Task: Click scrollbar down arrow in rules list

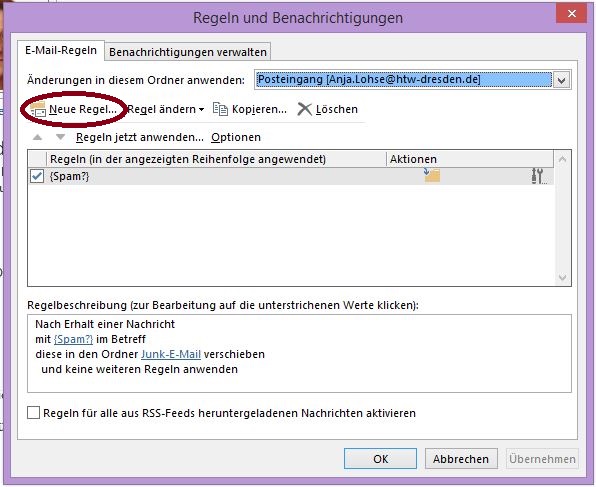Action: (x=563, y=278)
